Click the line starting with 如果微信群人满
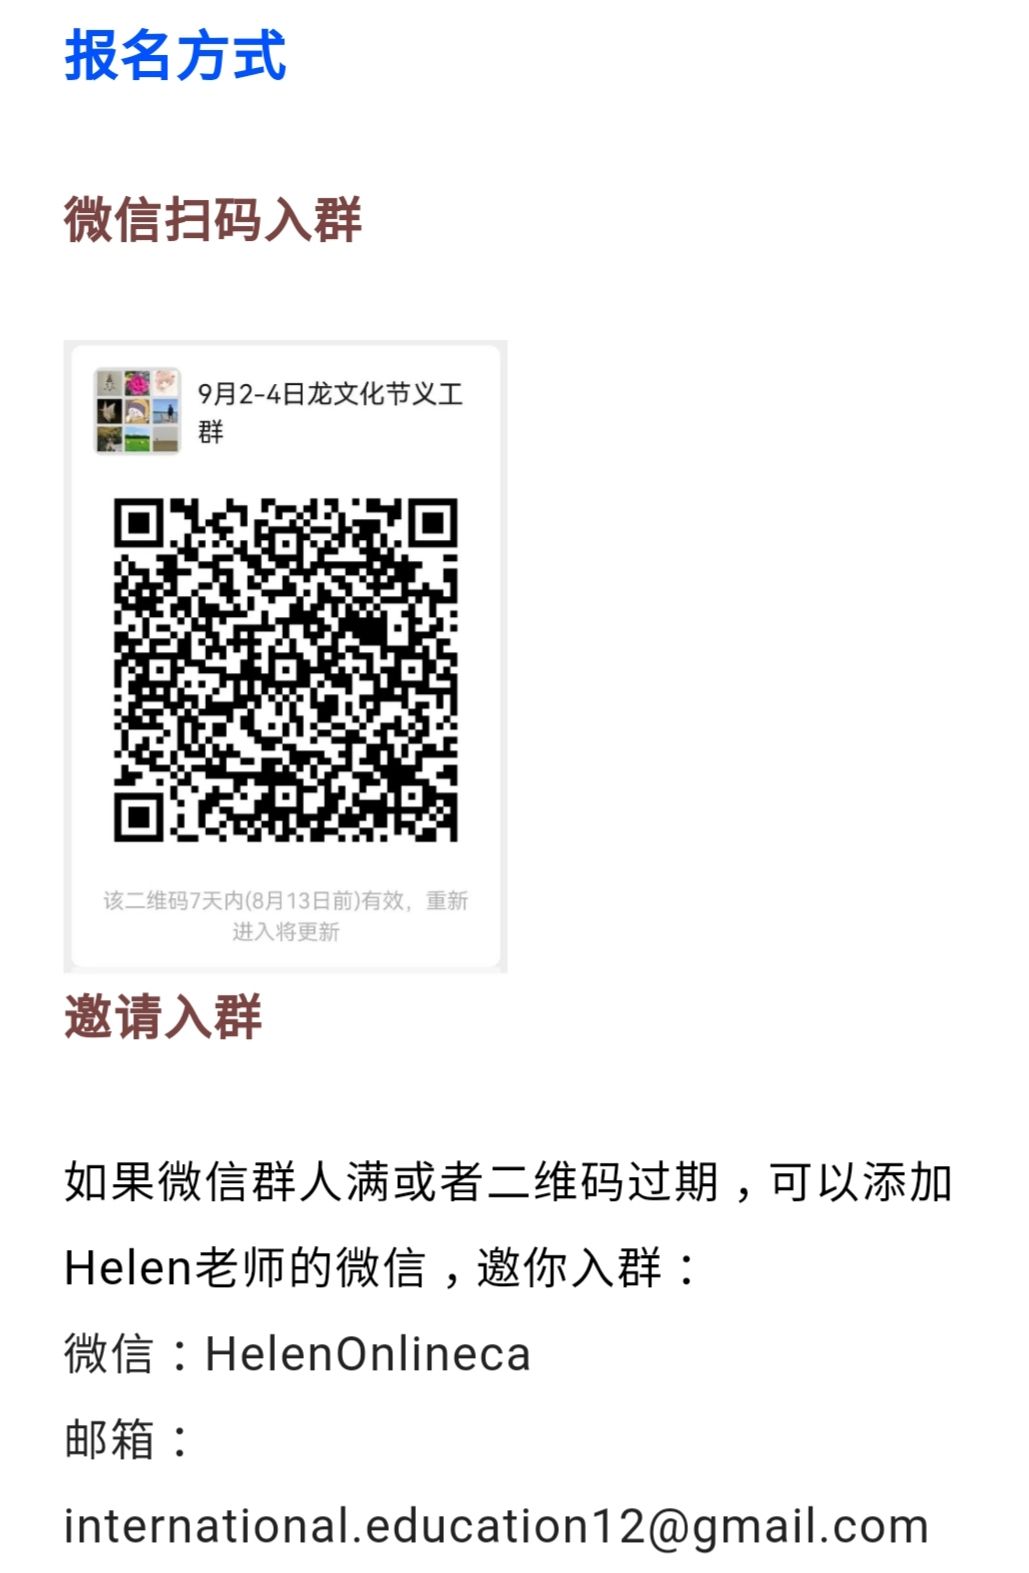The image size is (1029, 1573). pyautogui.click(x=508, y=1183)
